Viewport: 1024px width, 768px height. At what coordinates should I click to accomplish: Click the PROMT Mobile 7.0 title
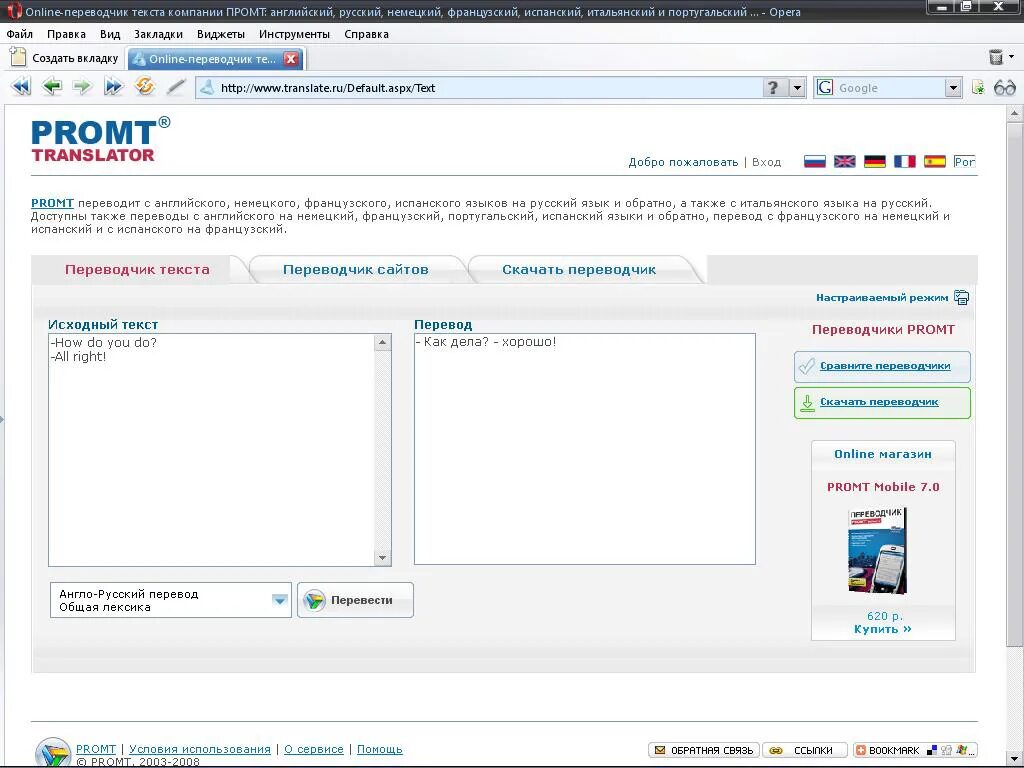tap(883, 487)
